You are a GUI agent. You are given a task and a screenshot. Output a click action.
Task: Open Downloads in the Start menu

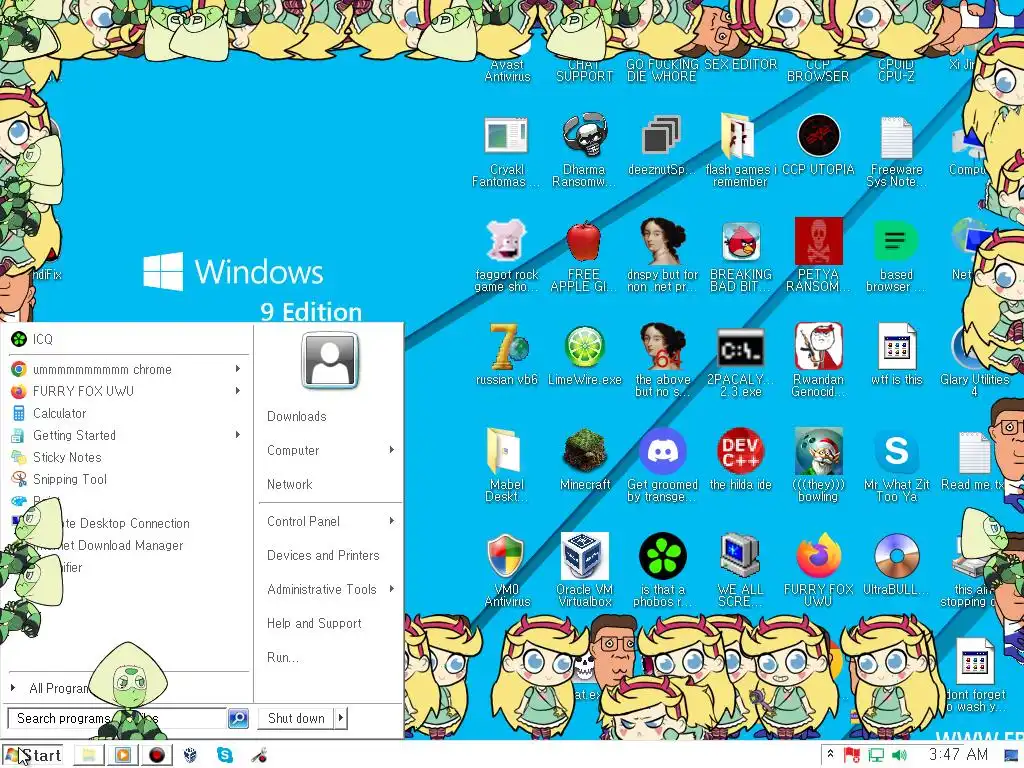pos(296,417)
